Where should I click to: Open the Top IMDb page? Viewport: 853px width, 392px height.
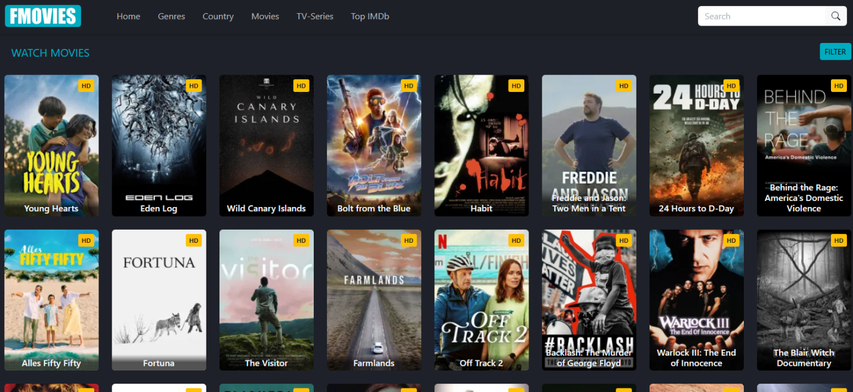tap(370, 16)
